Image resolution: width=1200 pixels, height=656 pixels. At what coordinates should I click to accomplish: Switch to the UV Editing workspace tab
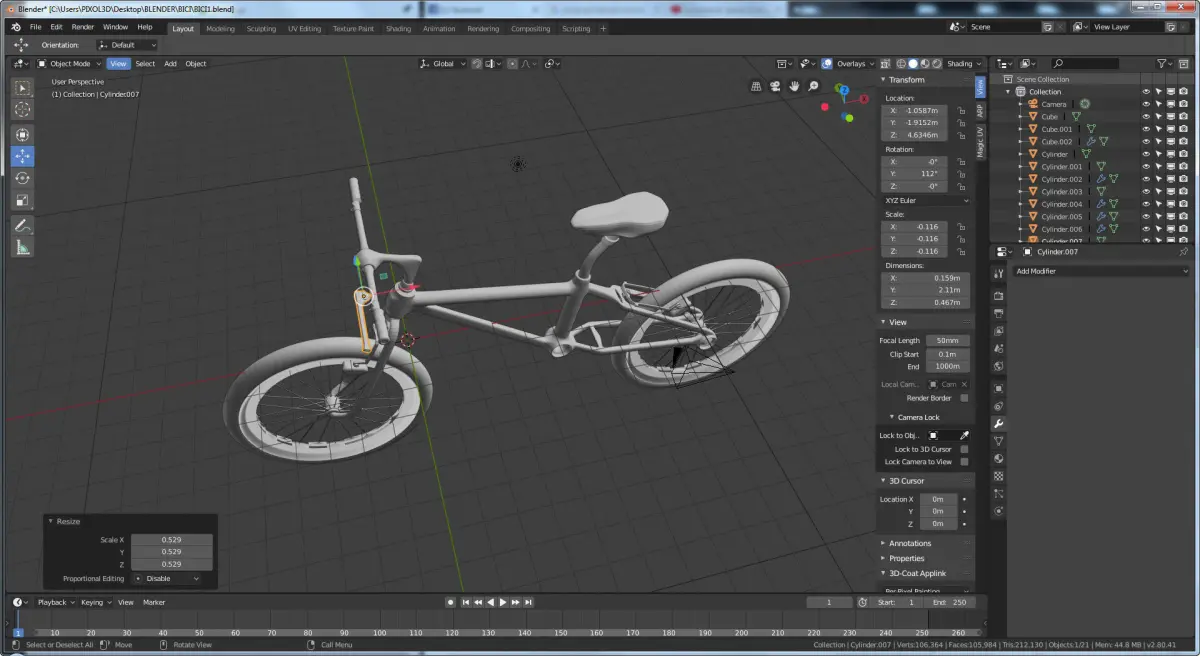pos(304,28)
